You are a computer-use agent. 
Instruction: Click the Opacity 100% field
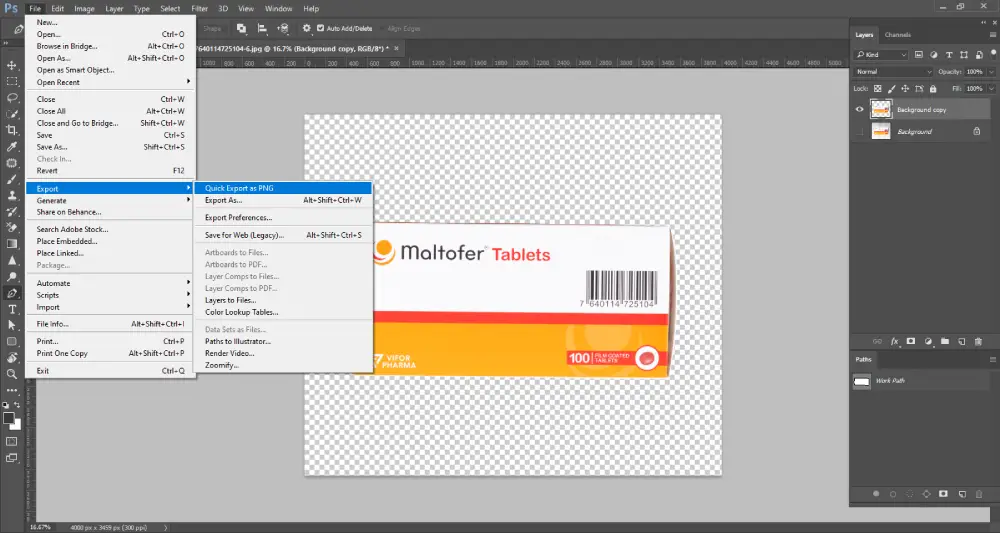click(975, 72)
